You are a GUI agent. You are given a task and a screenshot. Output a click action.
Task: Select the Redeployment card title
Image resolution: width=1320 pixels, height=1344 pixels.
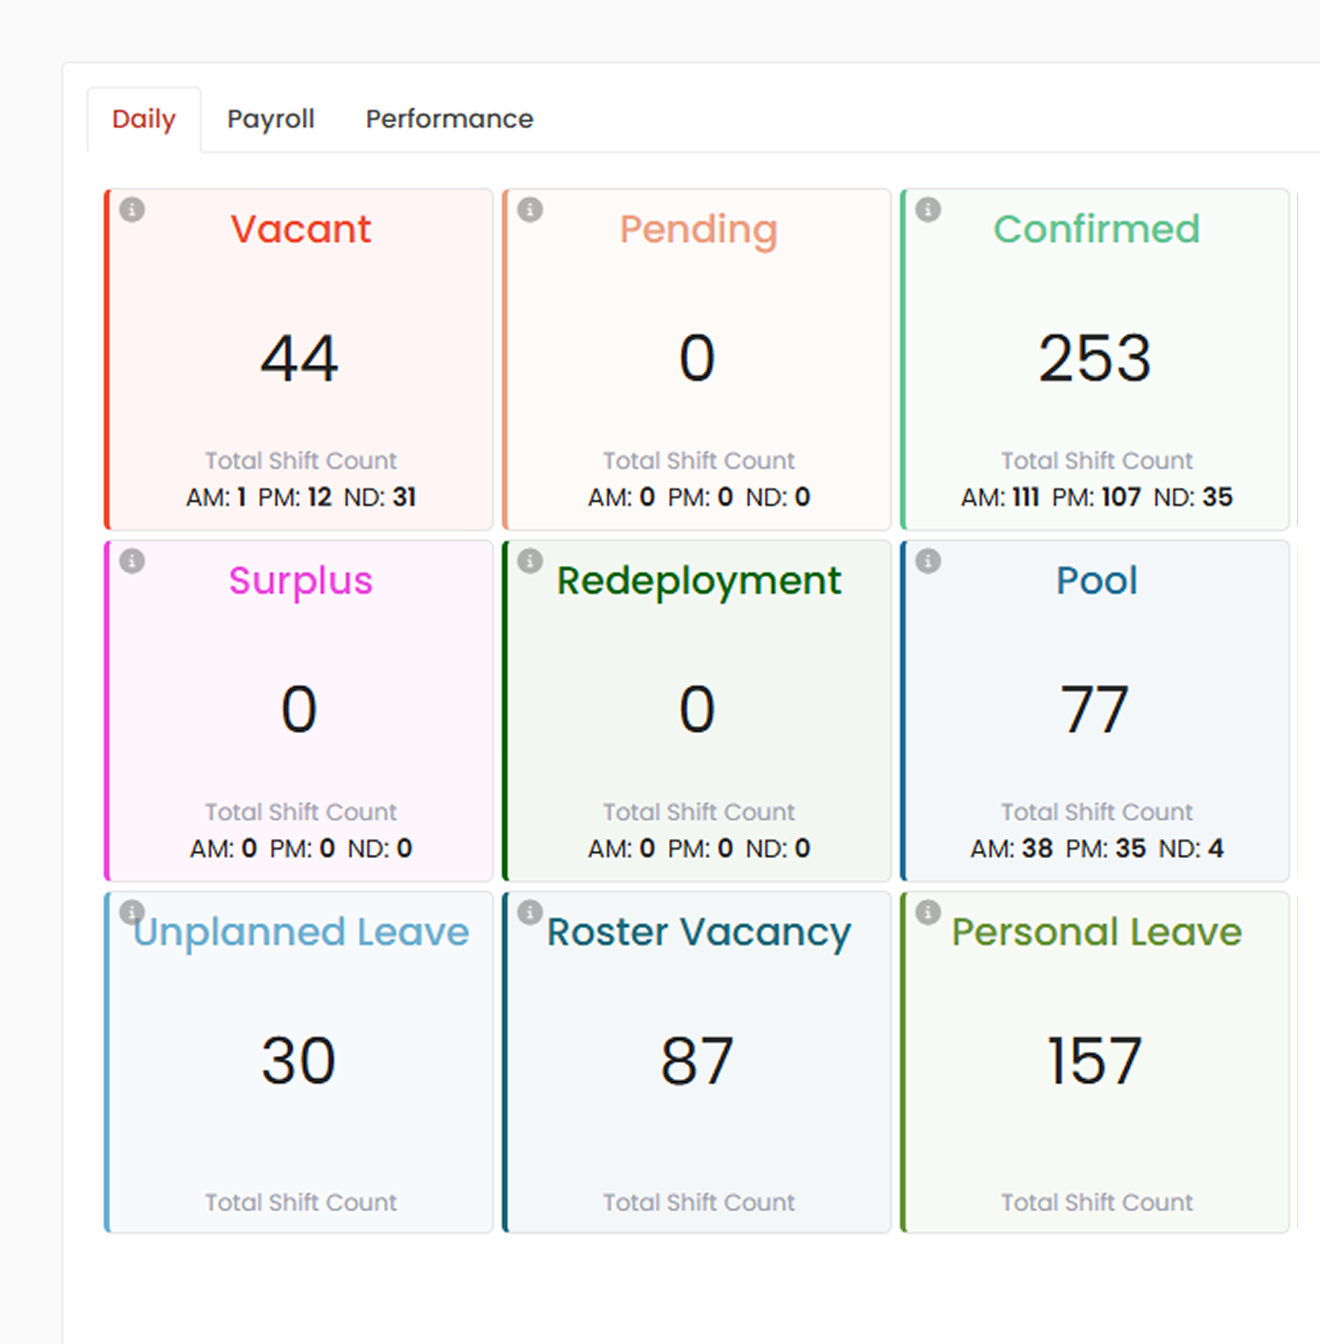coord(699,582)
